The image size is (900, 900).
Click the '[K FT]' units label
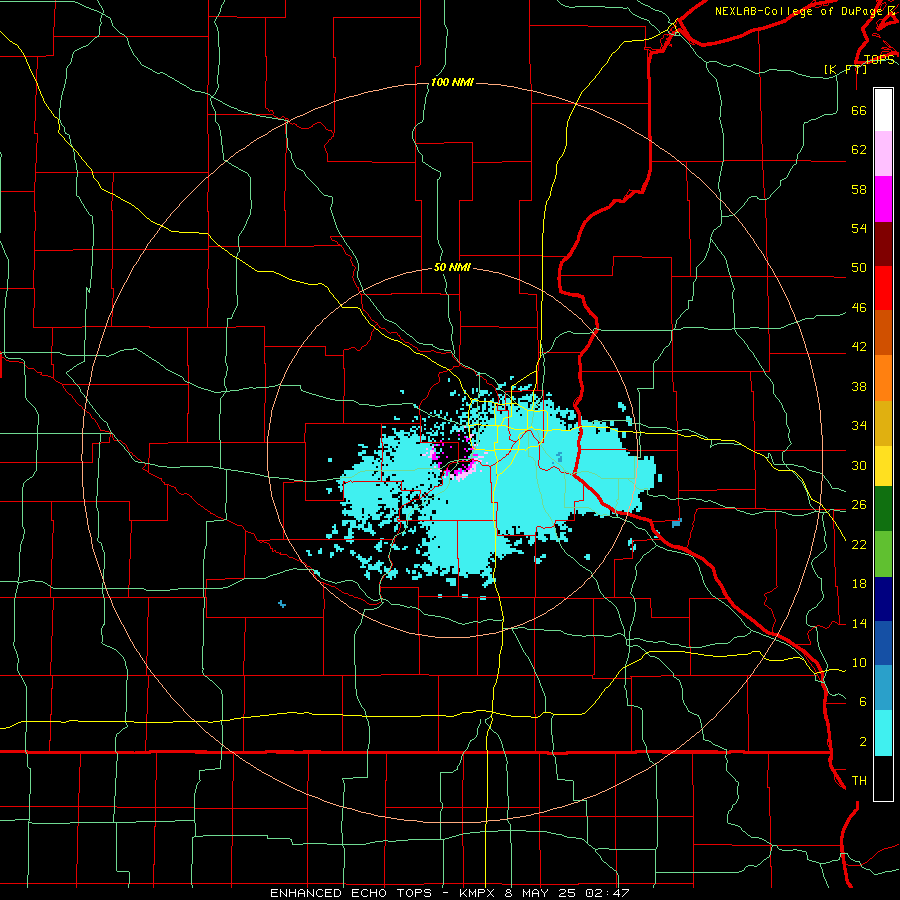point(845,69)
